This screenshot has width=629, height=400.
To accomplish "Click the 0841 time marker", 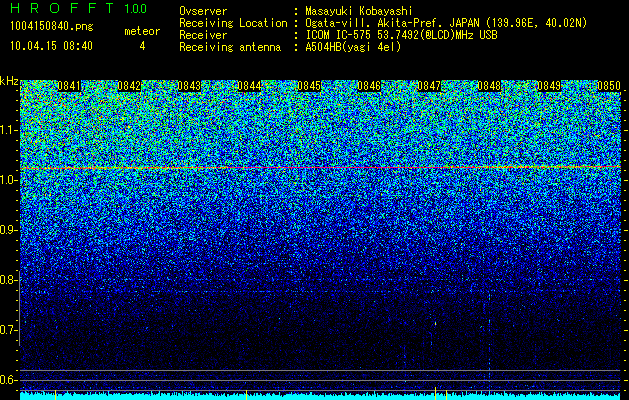I will point(69,86).
